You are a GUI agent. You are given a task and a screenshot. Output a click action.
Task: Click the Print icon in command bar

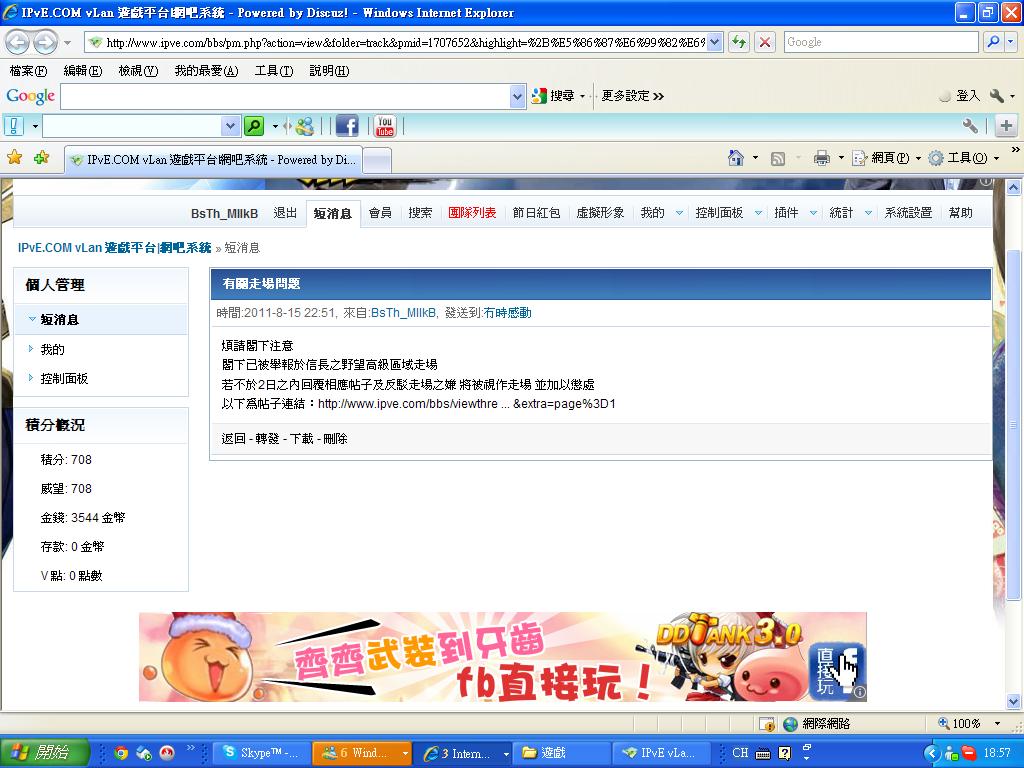[822, 158]
